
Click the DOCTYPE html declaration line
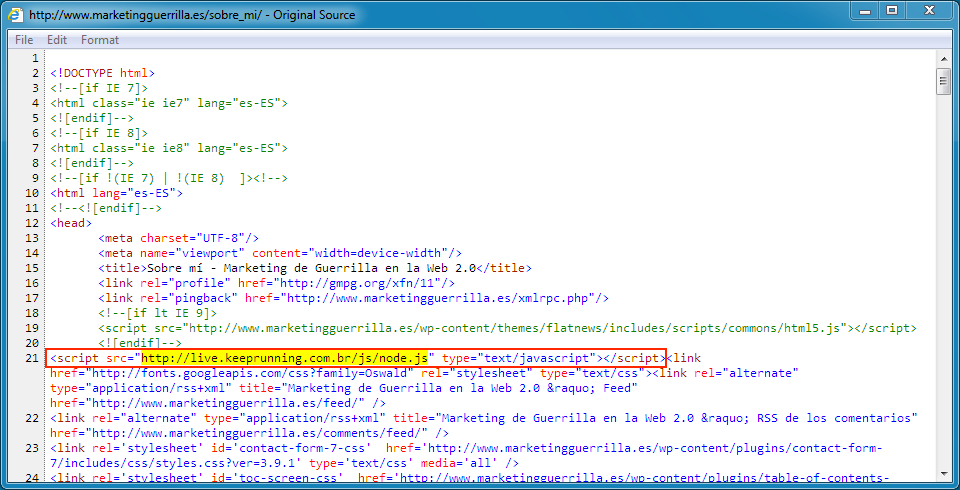[x=103, y=73]
